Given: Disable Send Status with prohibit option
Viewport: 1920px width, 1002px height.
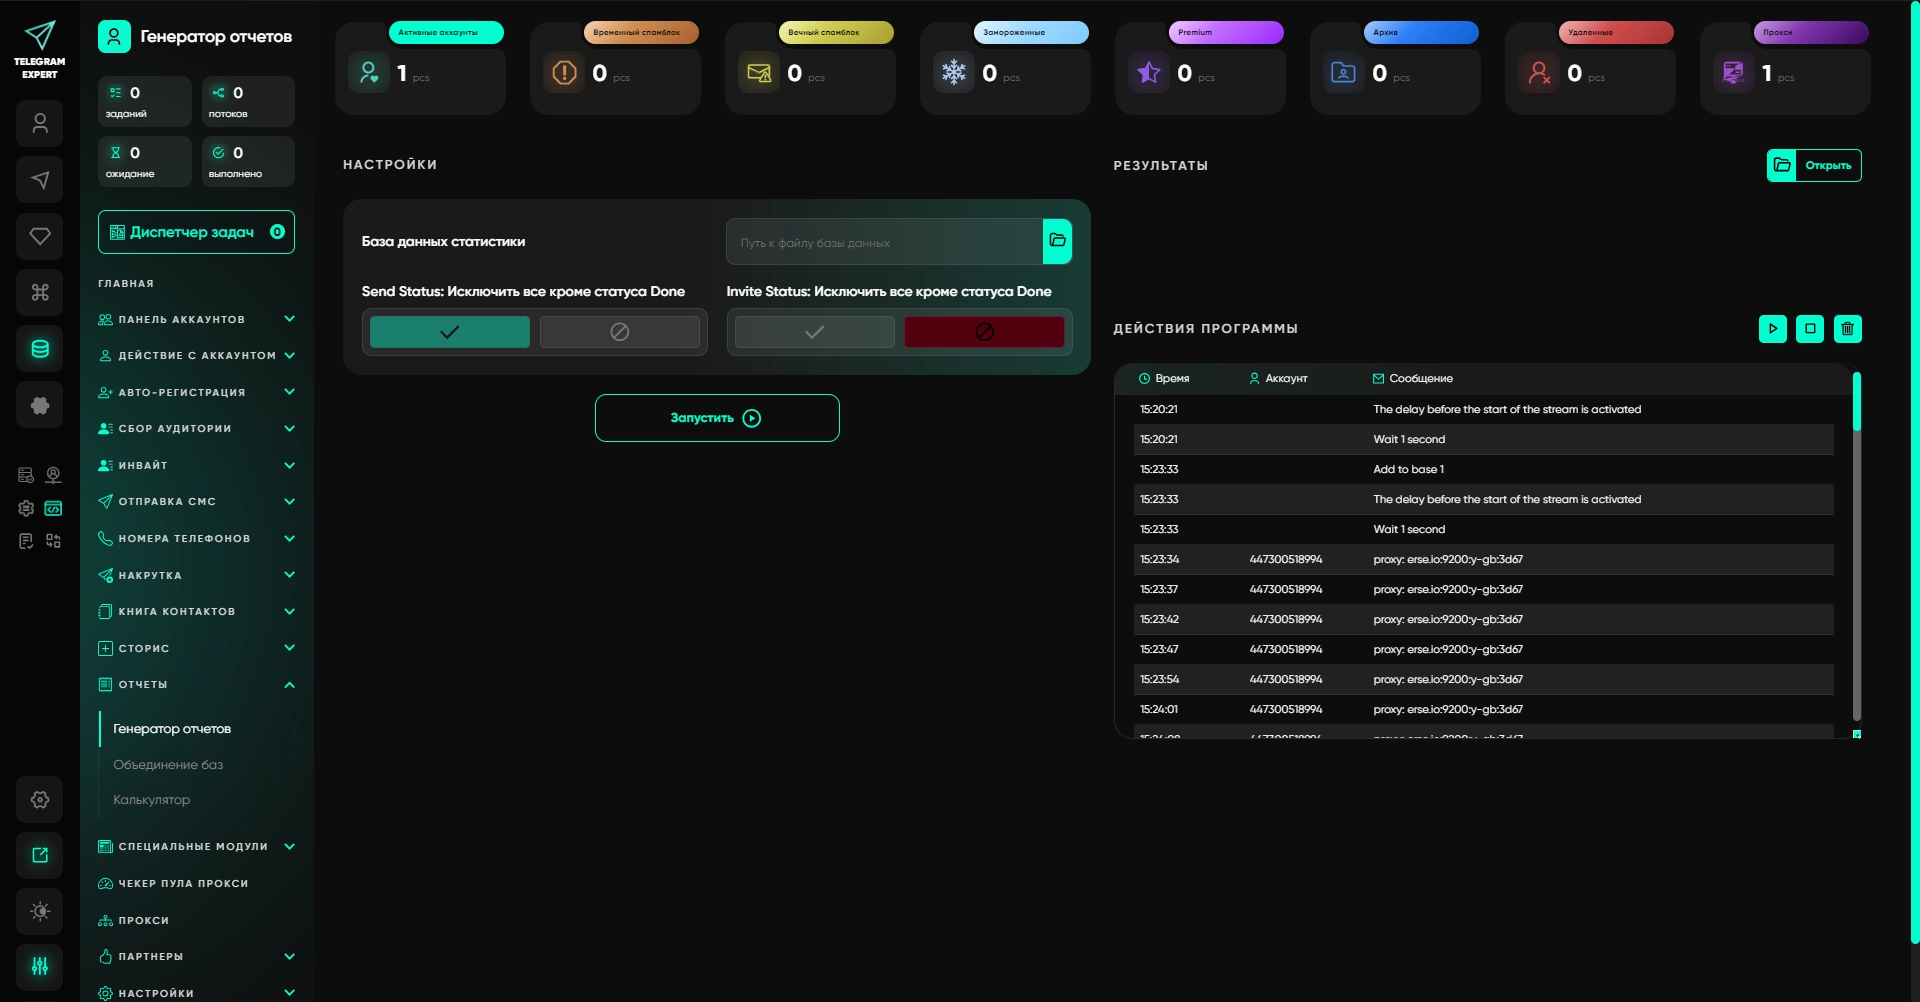Looking at the screenshot, I should [620, 332].
